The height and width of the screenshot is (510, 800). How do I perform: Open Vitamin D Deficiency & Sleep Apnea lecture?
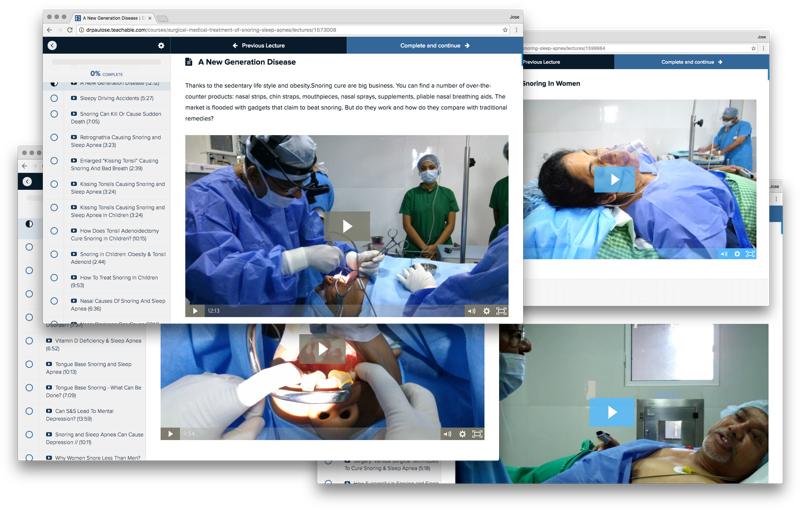94,345
